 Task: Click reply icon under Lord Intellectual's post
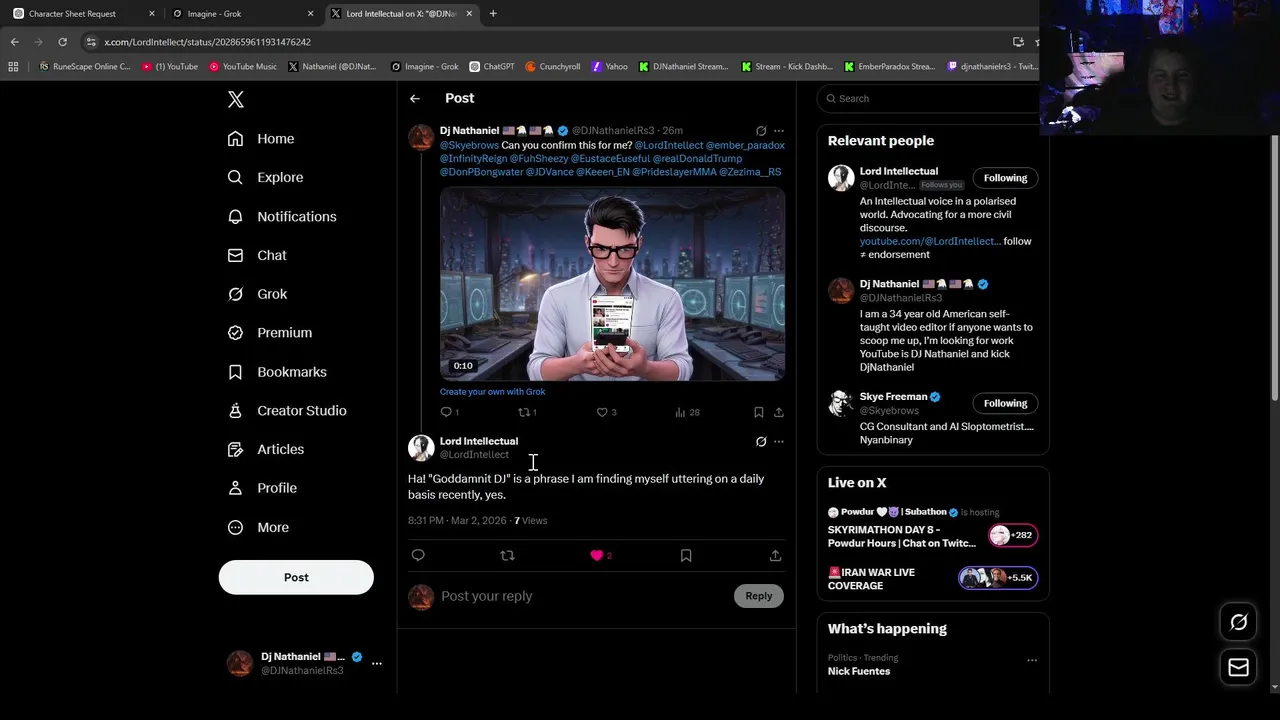pyautogui.click(x=418, y=555)
